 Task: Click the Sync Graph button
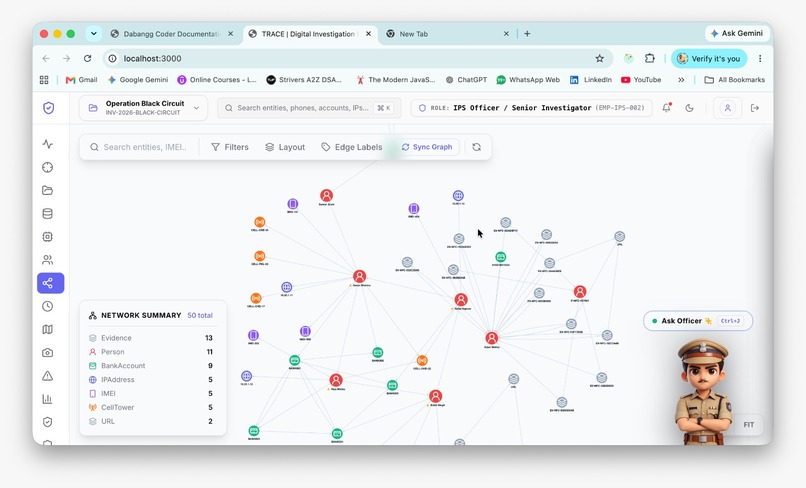coord(427,147)
